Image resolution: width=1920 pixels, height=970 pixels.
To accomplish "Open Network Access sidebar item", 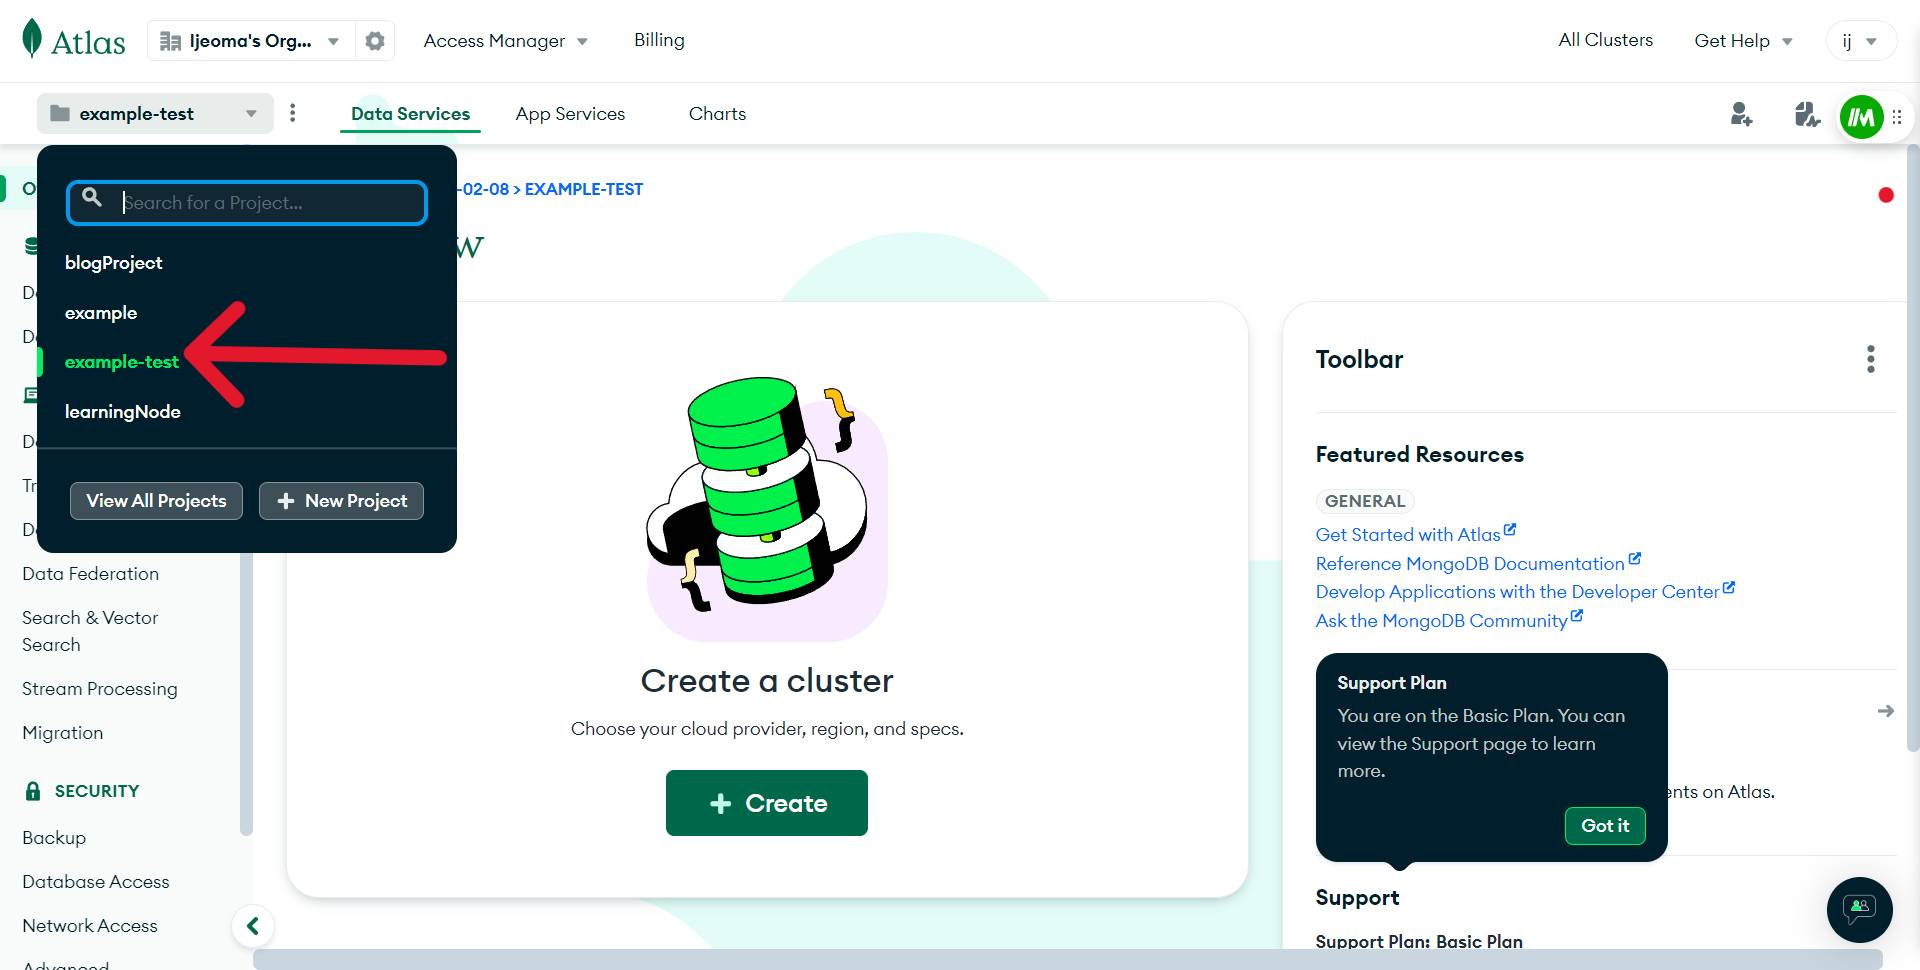I will click(x=89, y=926).
